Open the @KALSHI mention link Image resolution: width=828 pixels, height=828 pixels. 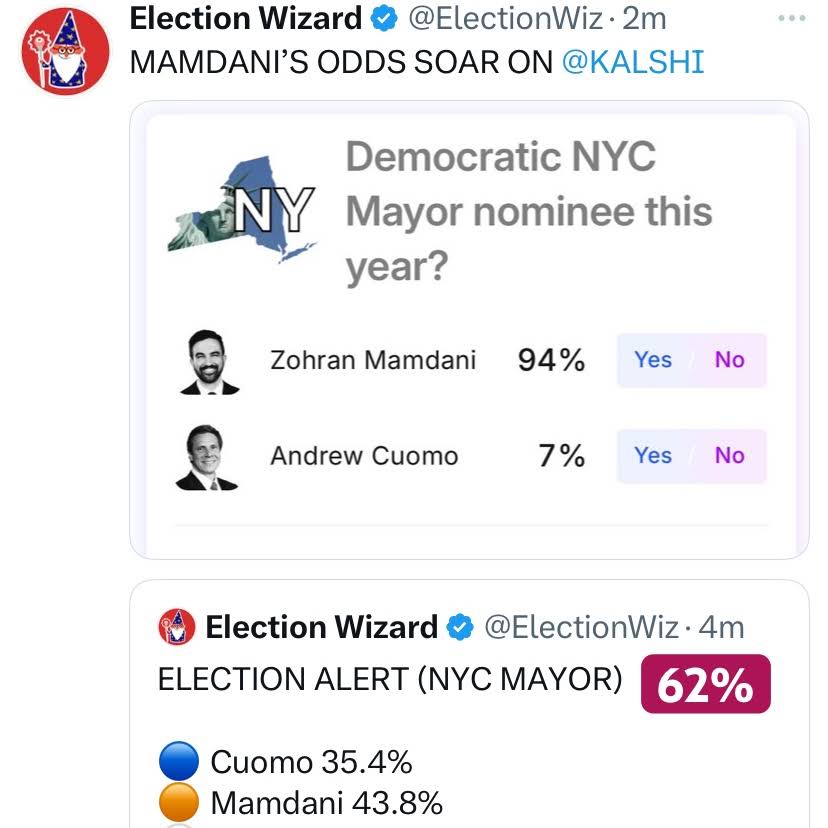[x=633, y=62]
